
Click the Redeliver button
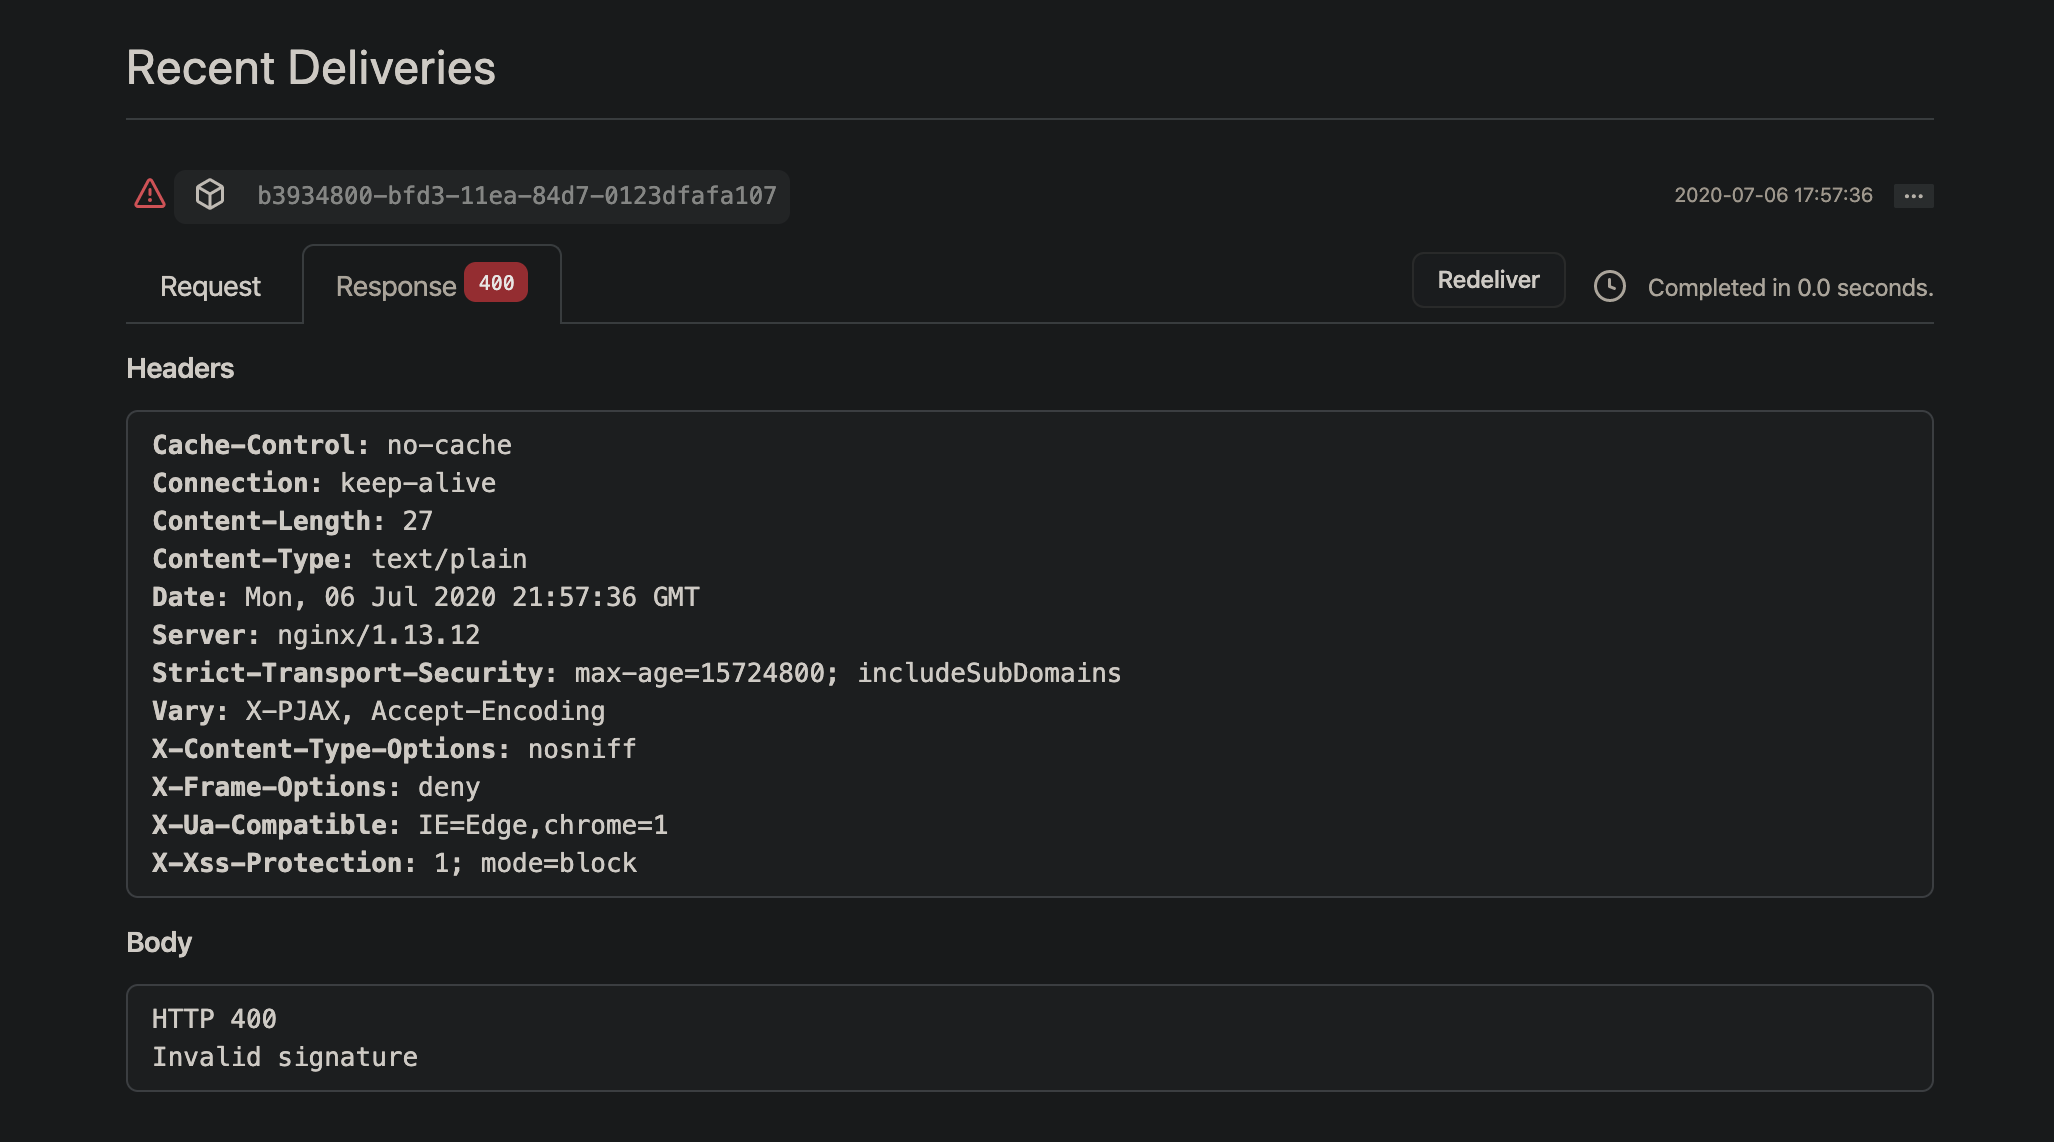(x=1487, y=279)
